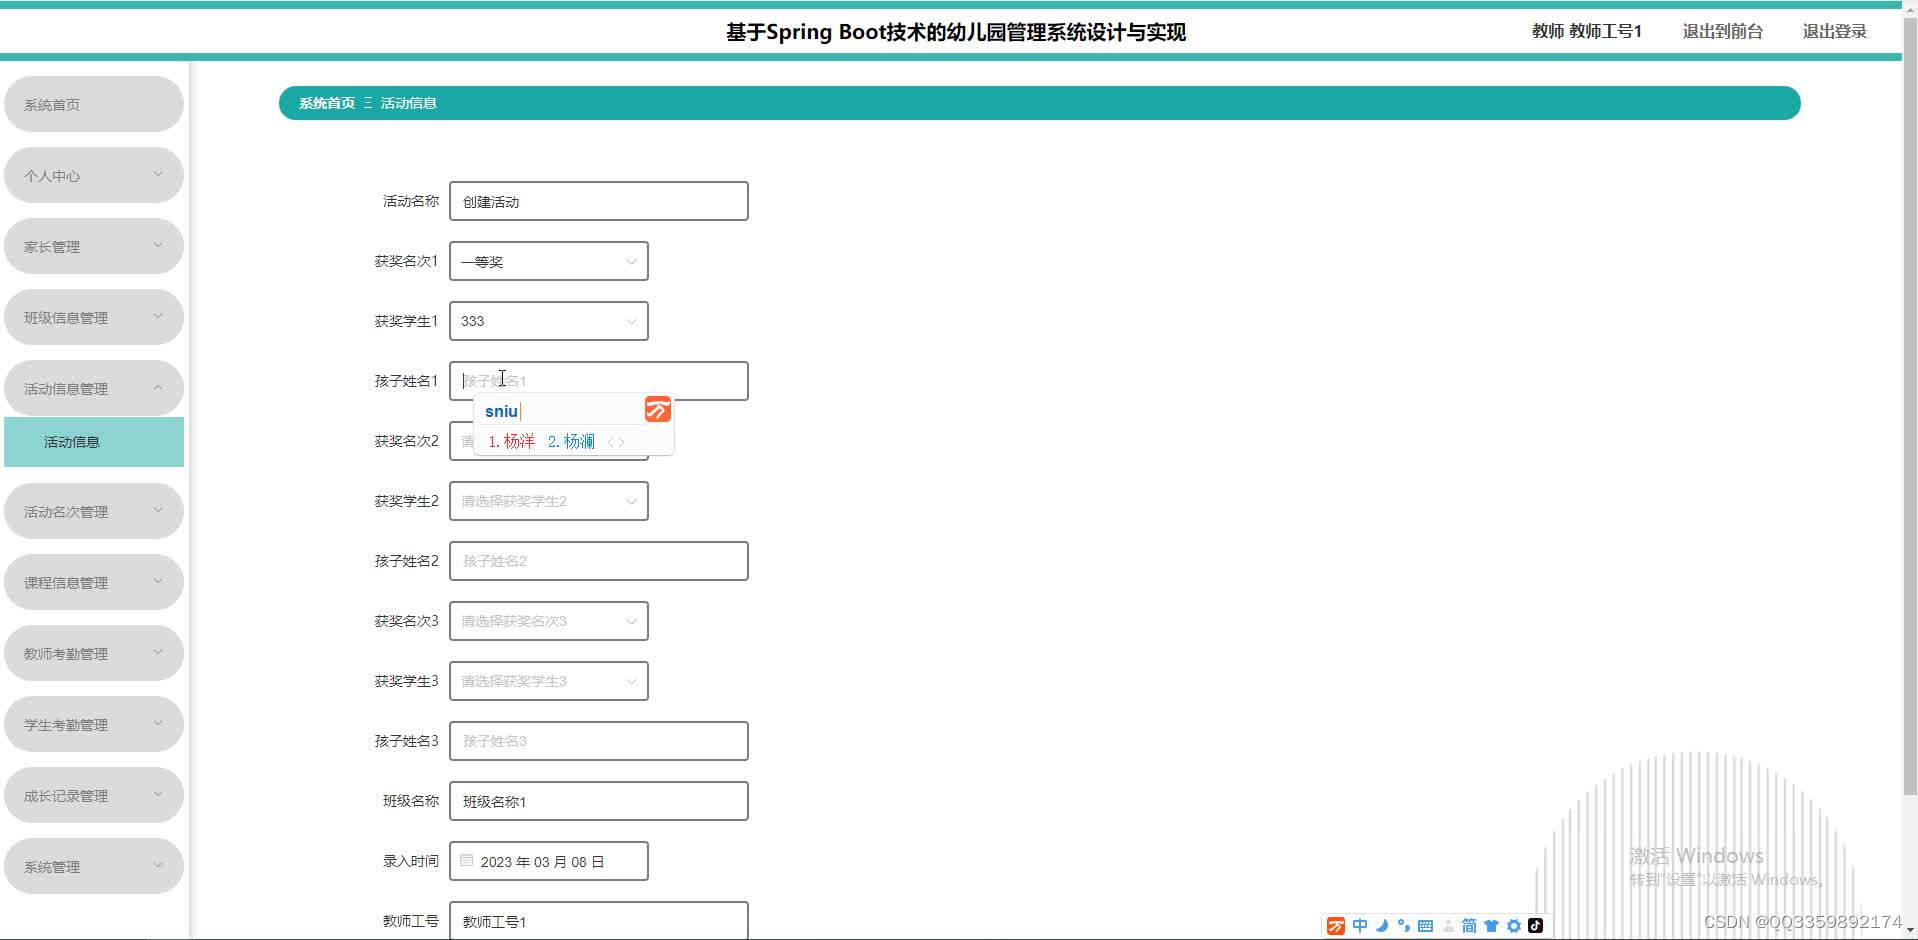Click 活动信息 breadcrumb text
Image resolution: width=1918 pixels, height=940 pixels.
click(x=408, y=103)
